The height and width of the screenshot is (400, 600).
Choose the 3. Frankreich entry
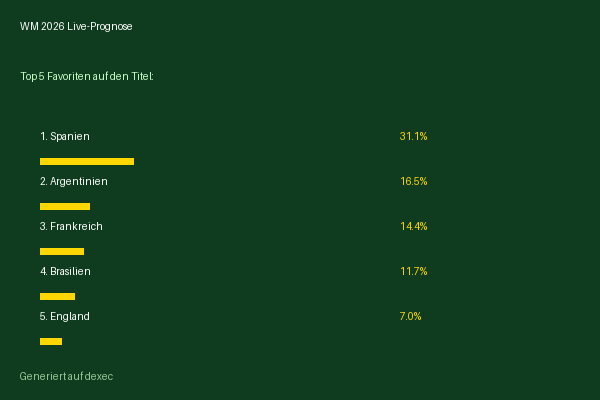[x=71, y=227]
